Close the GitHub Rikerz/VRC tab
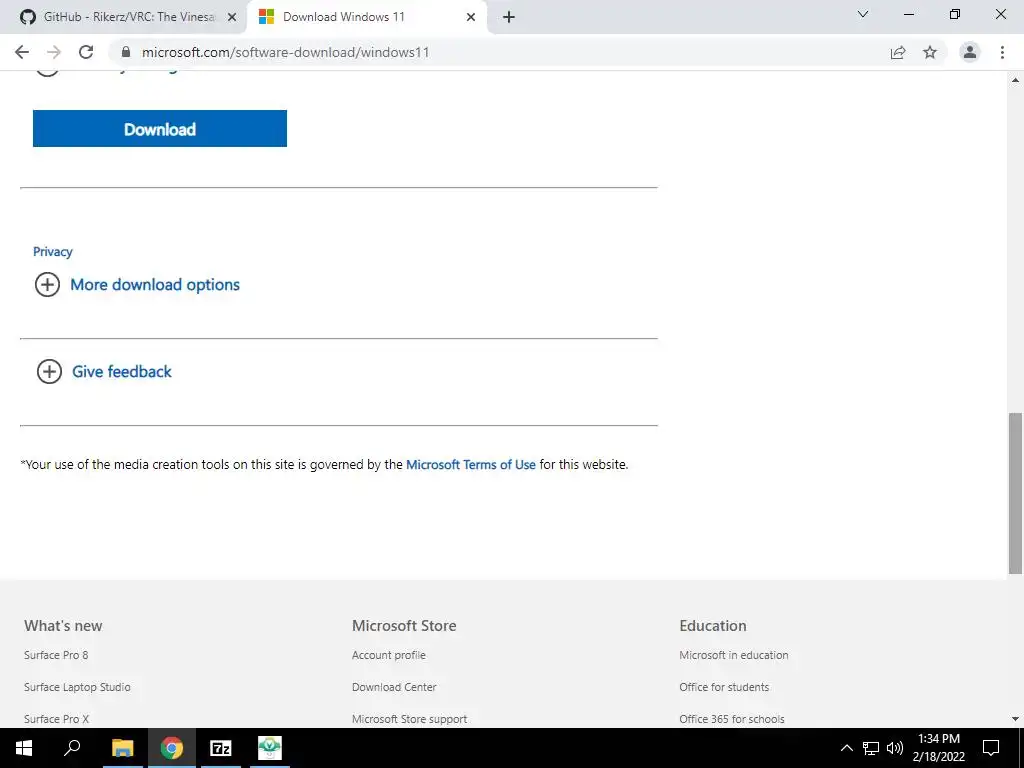 232,17
